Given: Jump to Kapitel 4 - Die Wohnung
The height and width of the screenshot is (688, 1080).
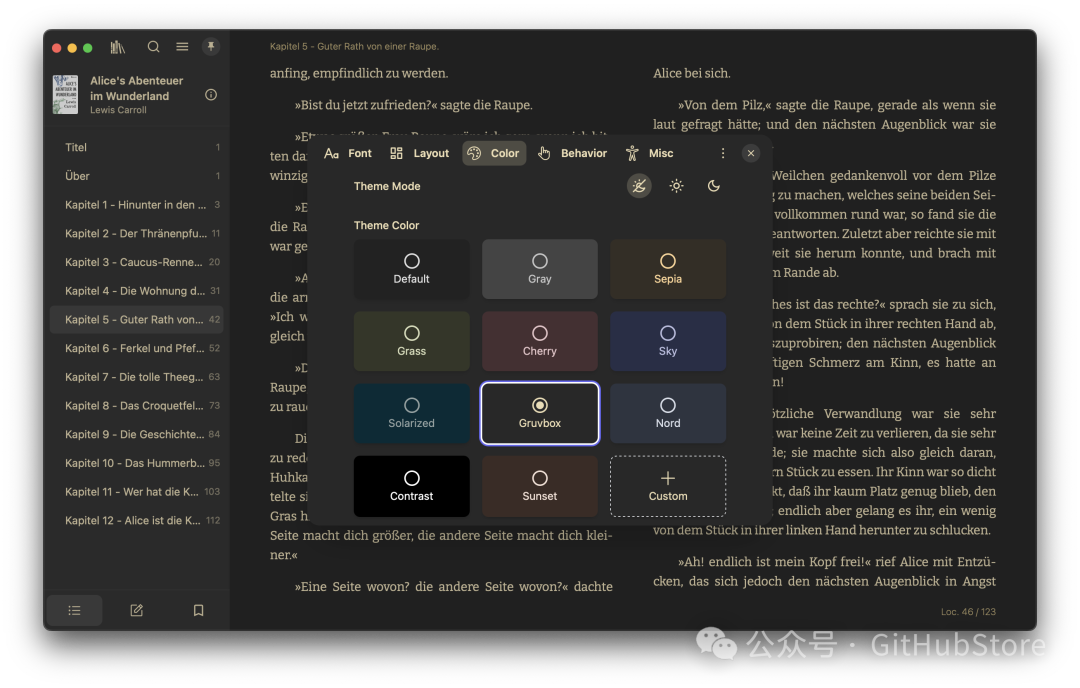Looking at the screenshot, I should [137, 291].
